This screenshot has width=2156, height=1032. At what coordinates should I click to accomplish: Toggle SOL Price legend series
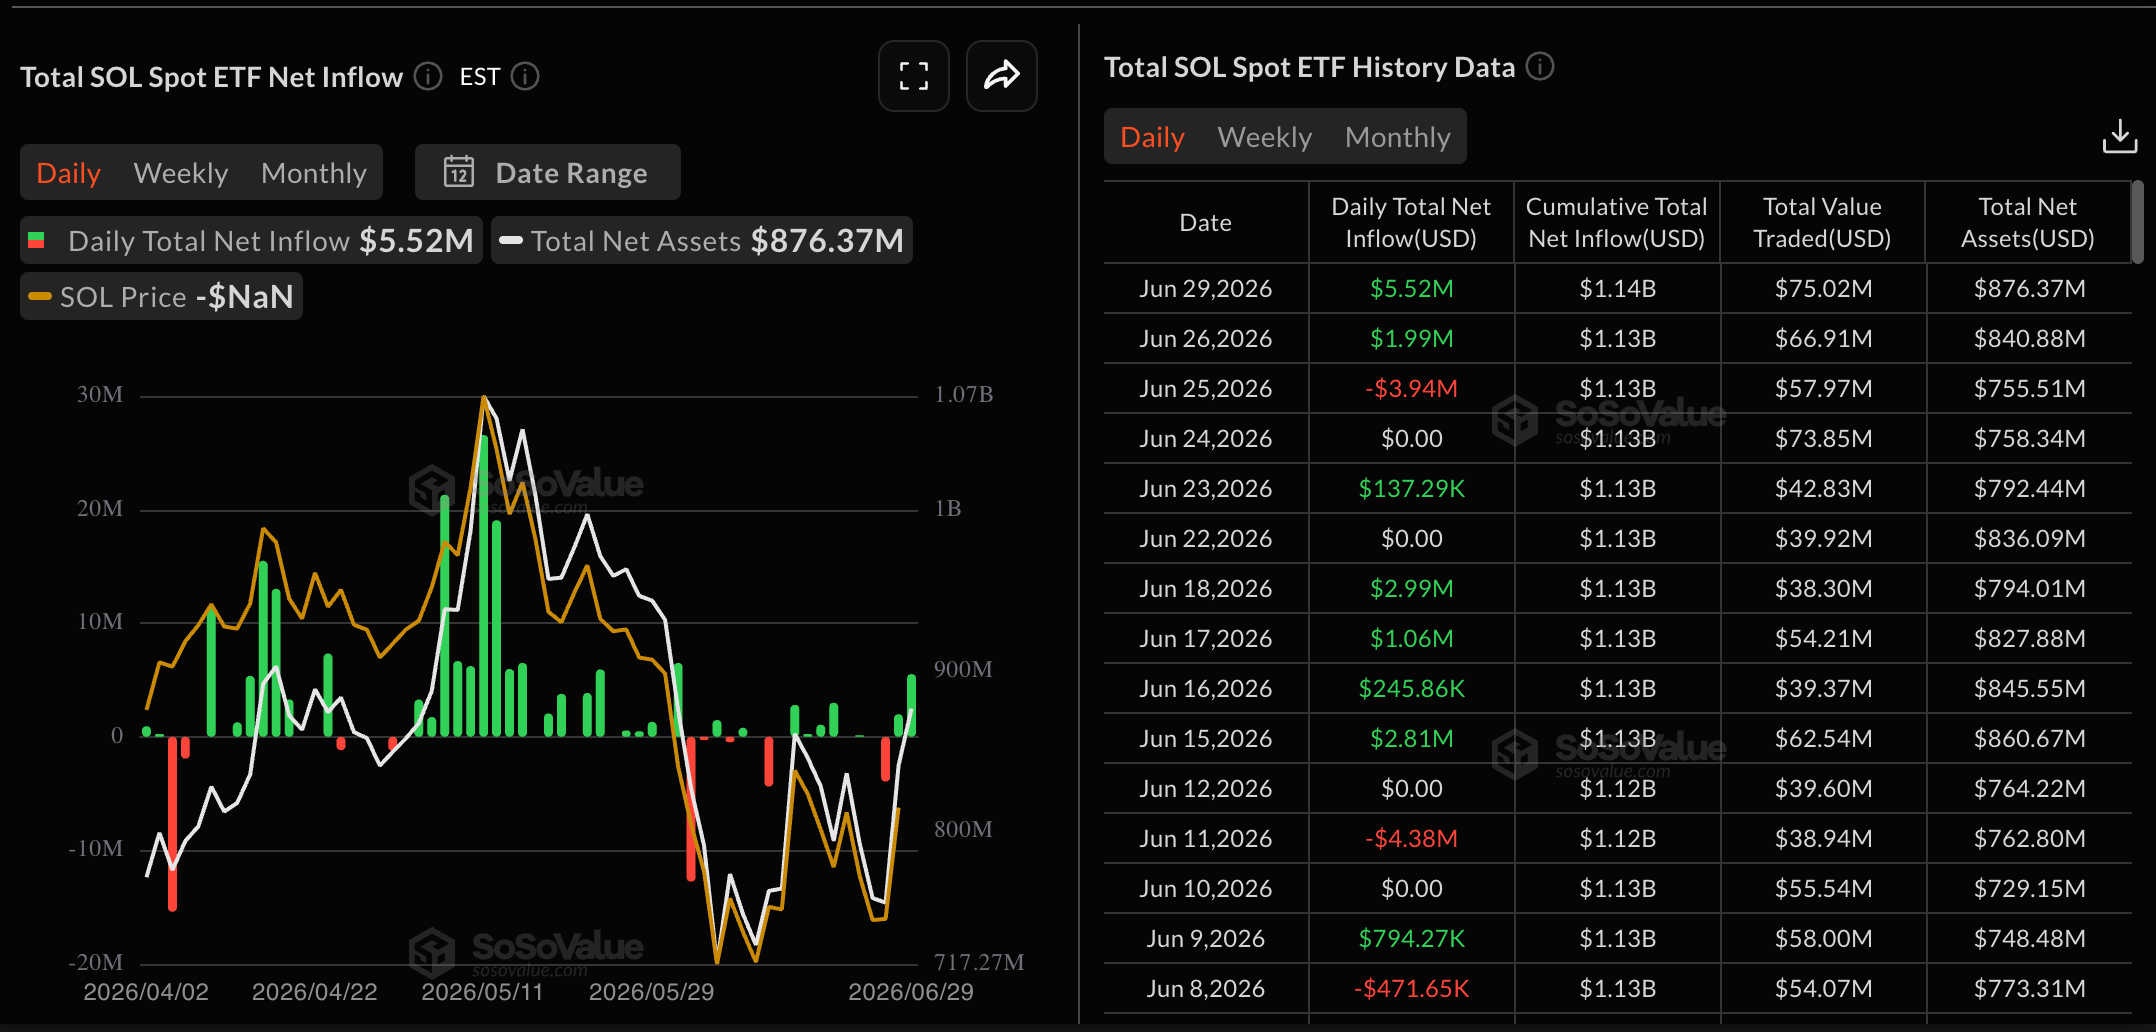(x=161, y=297)
